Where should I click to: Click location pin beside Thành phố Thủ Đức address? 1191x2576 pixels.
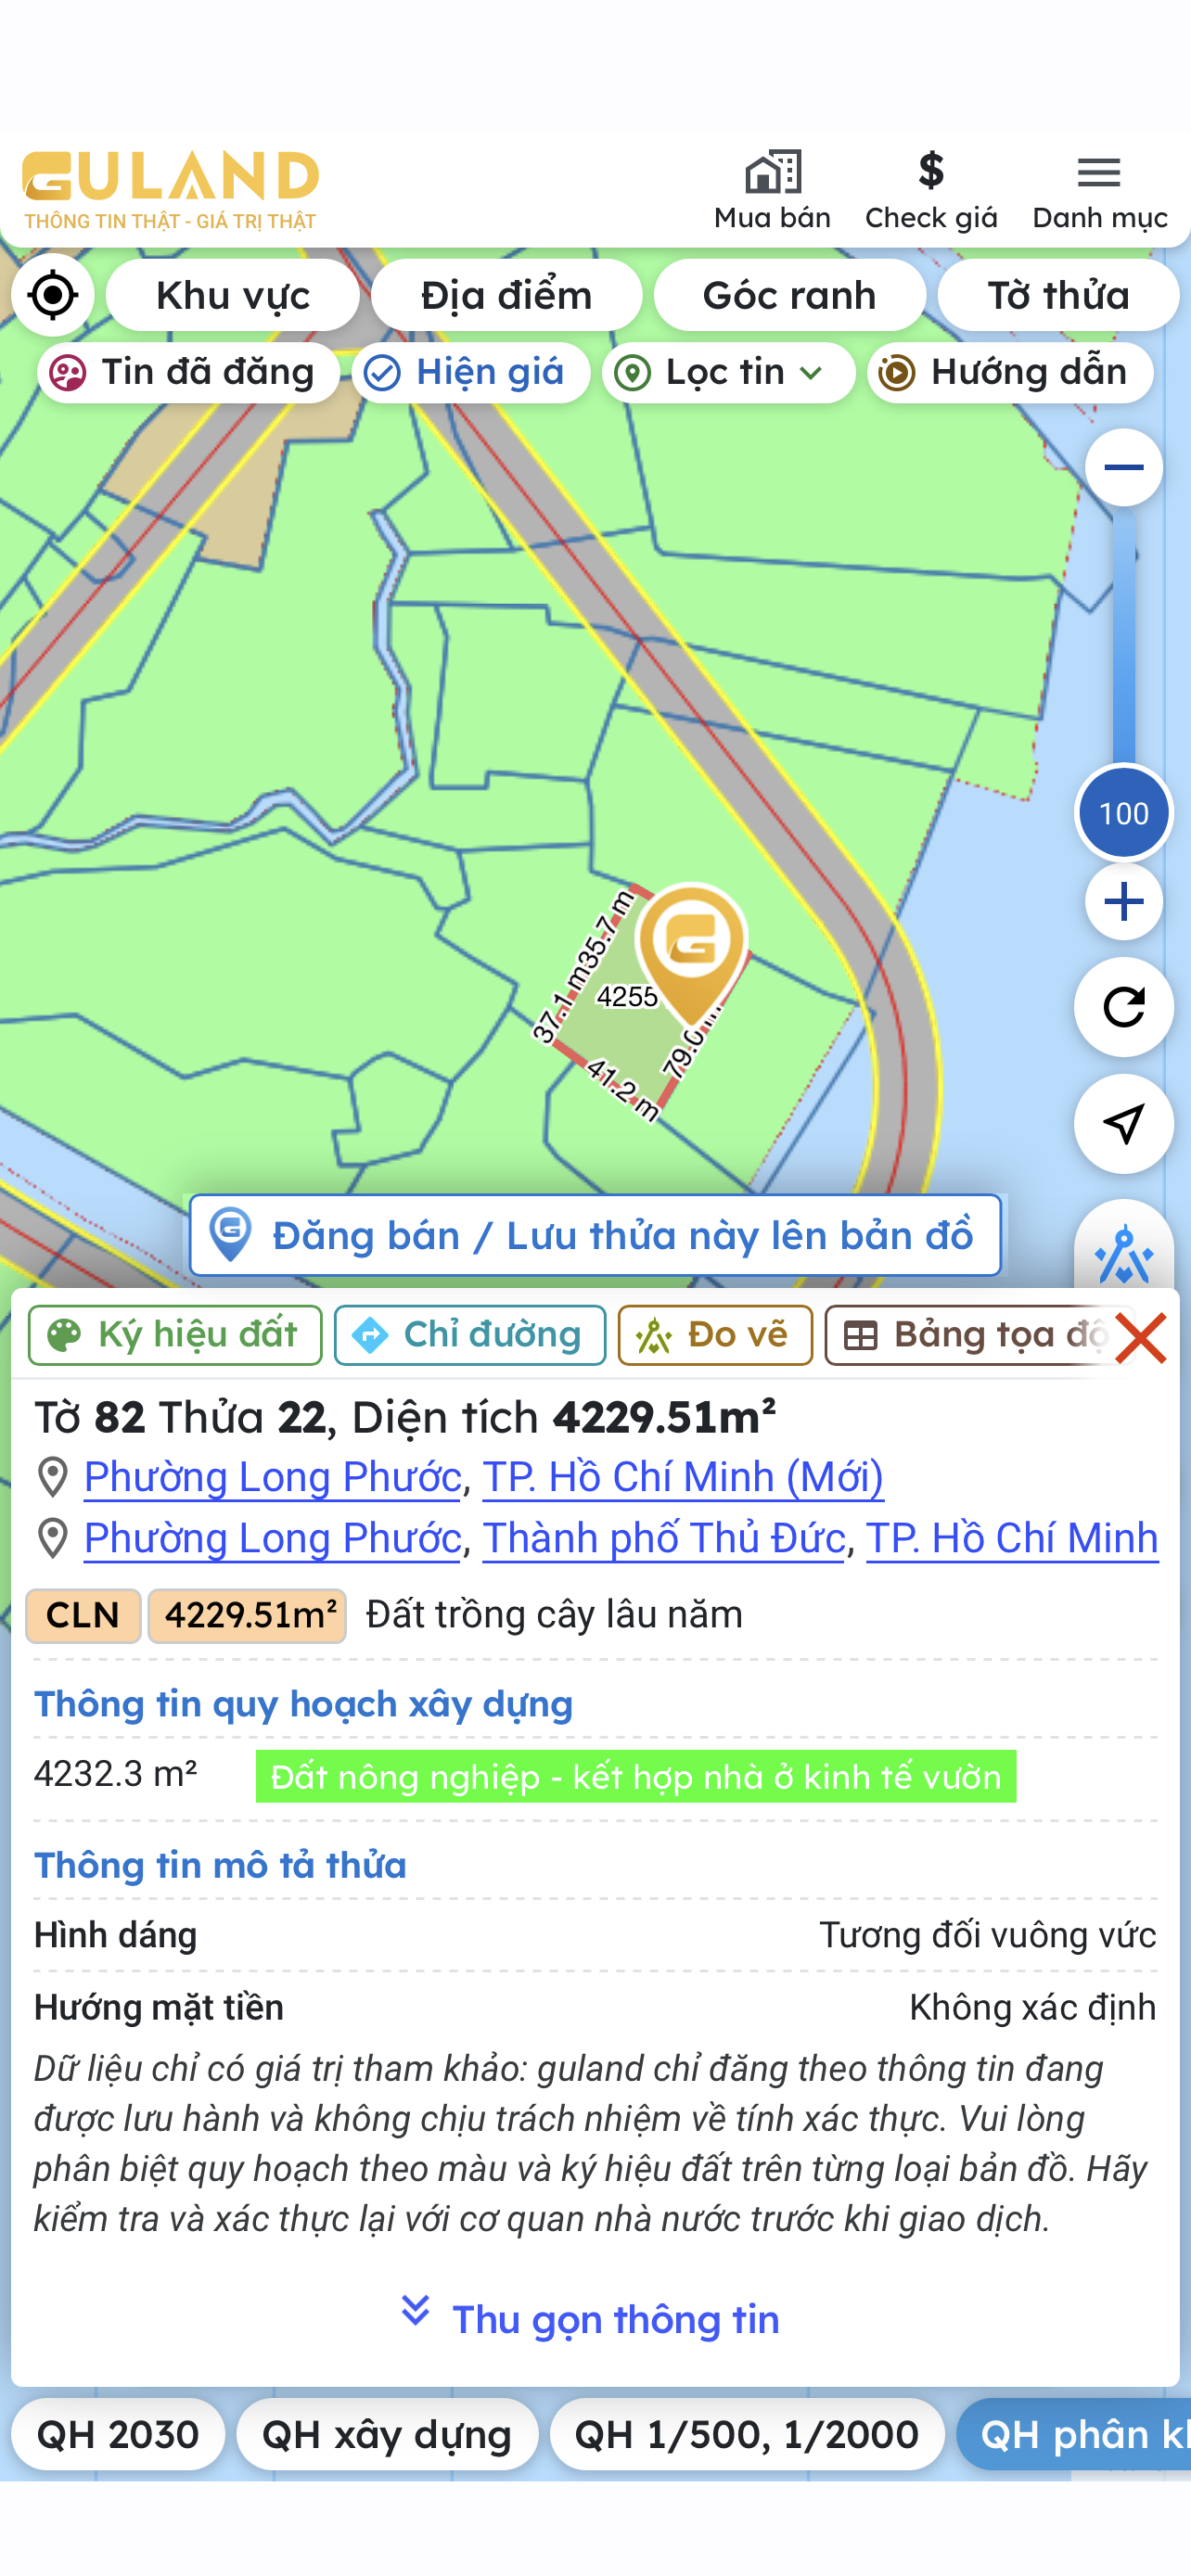tap(52, 1538)
